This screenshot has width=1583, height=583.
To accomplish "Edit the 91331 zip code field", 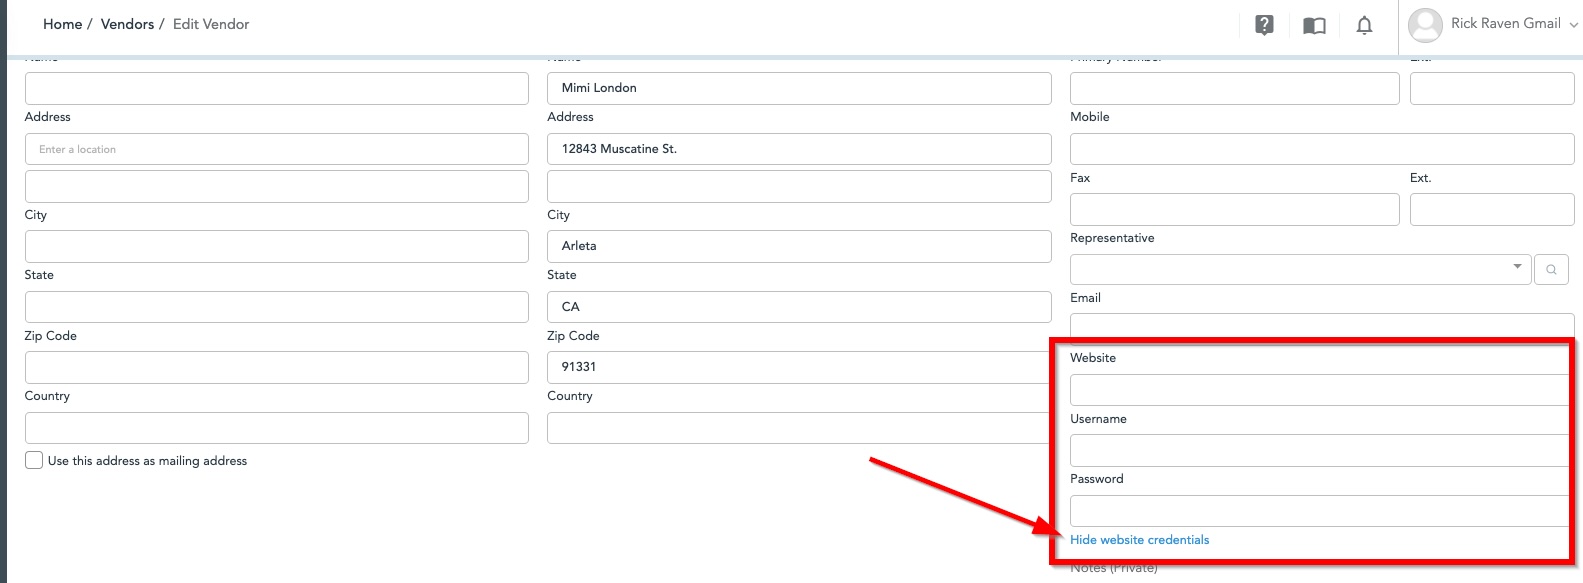I will pyautogui.click(x=799, y=367).
